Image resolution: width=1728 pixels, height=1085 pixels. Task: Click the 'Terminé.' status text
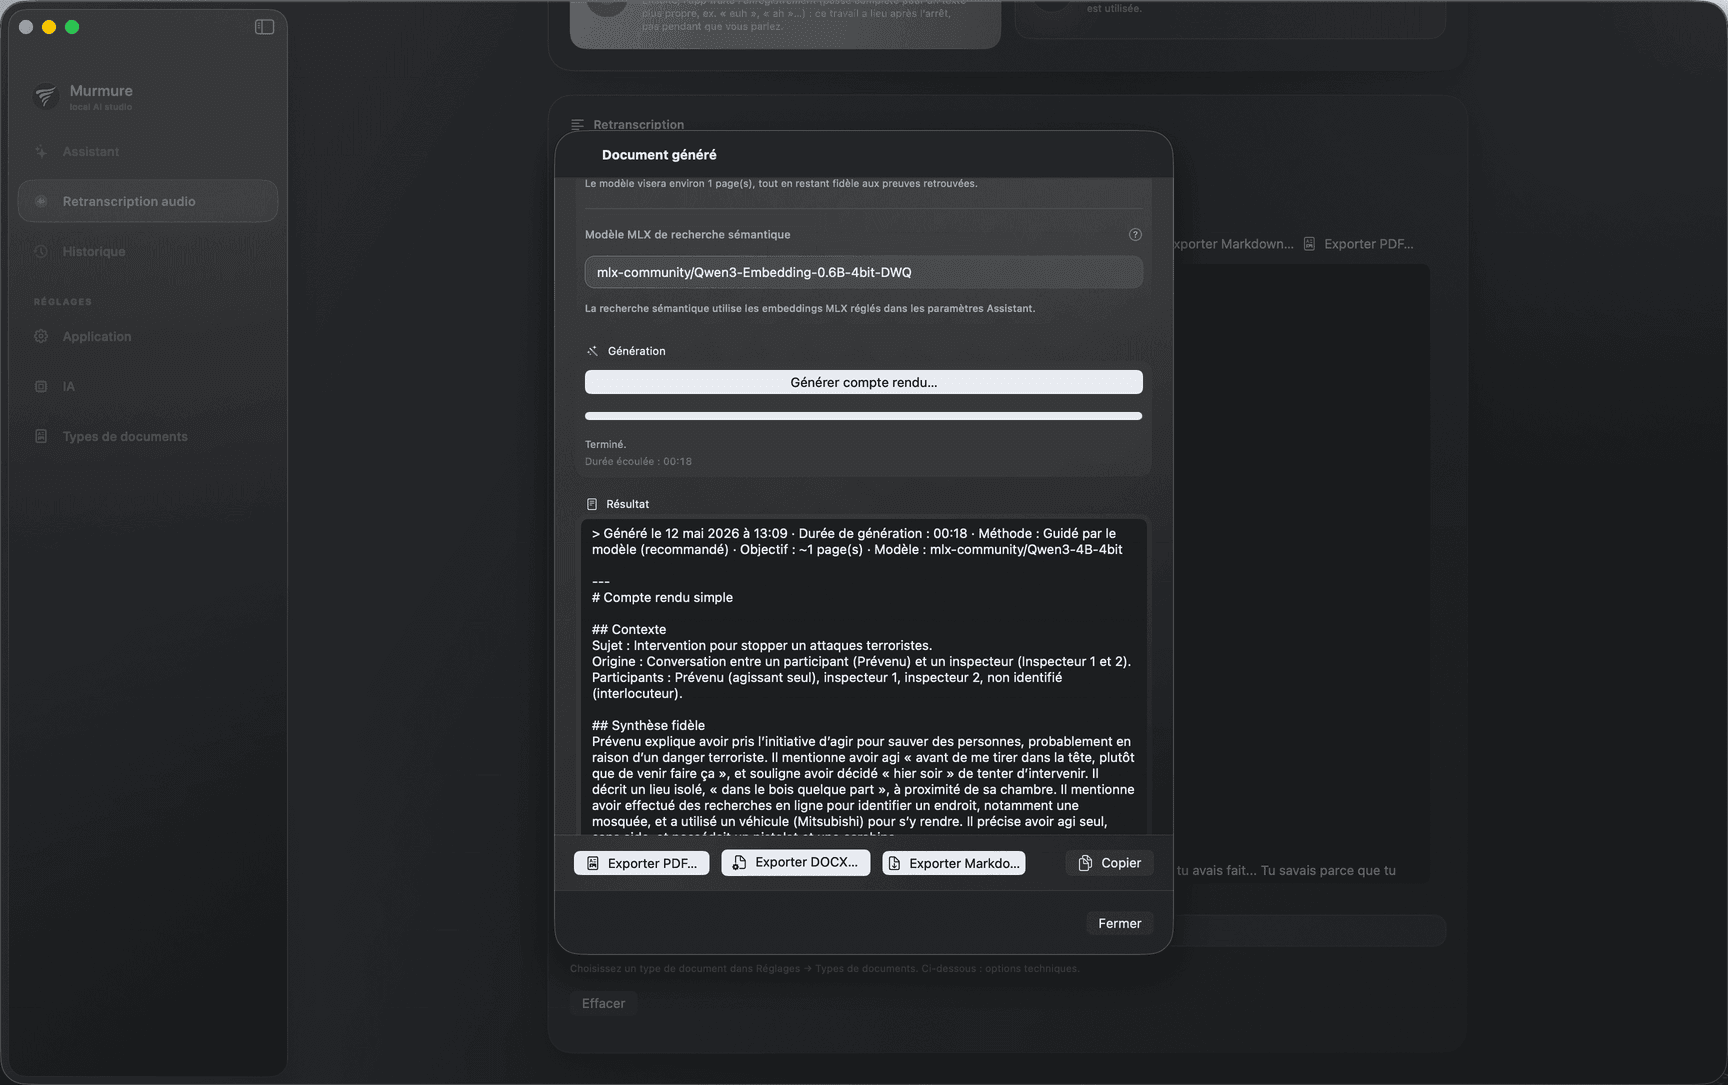(605, 444)
